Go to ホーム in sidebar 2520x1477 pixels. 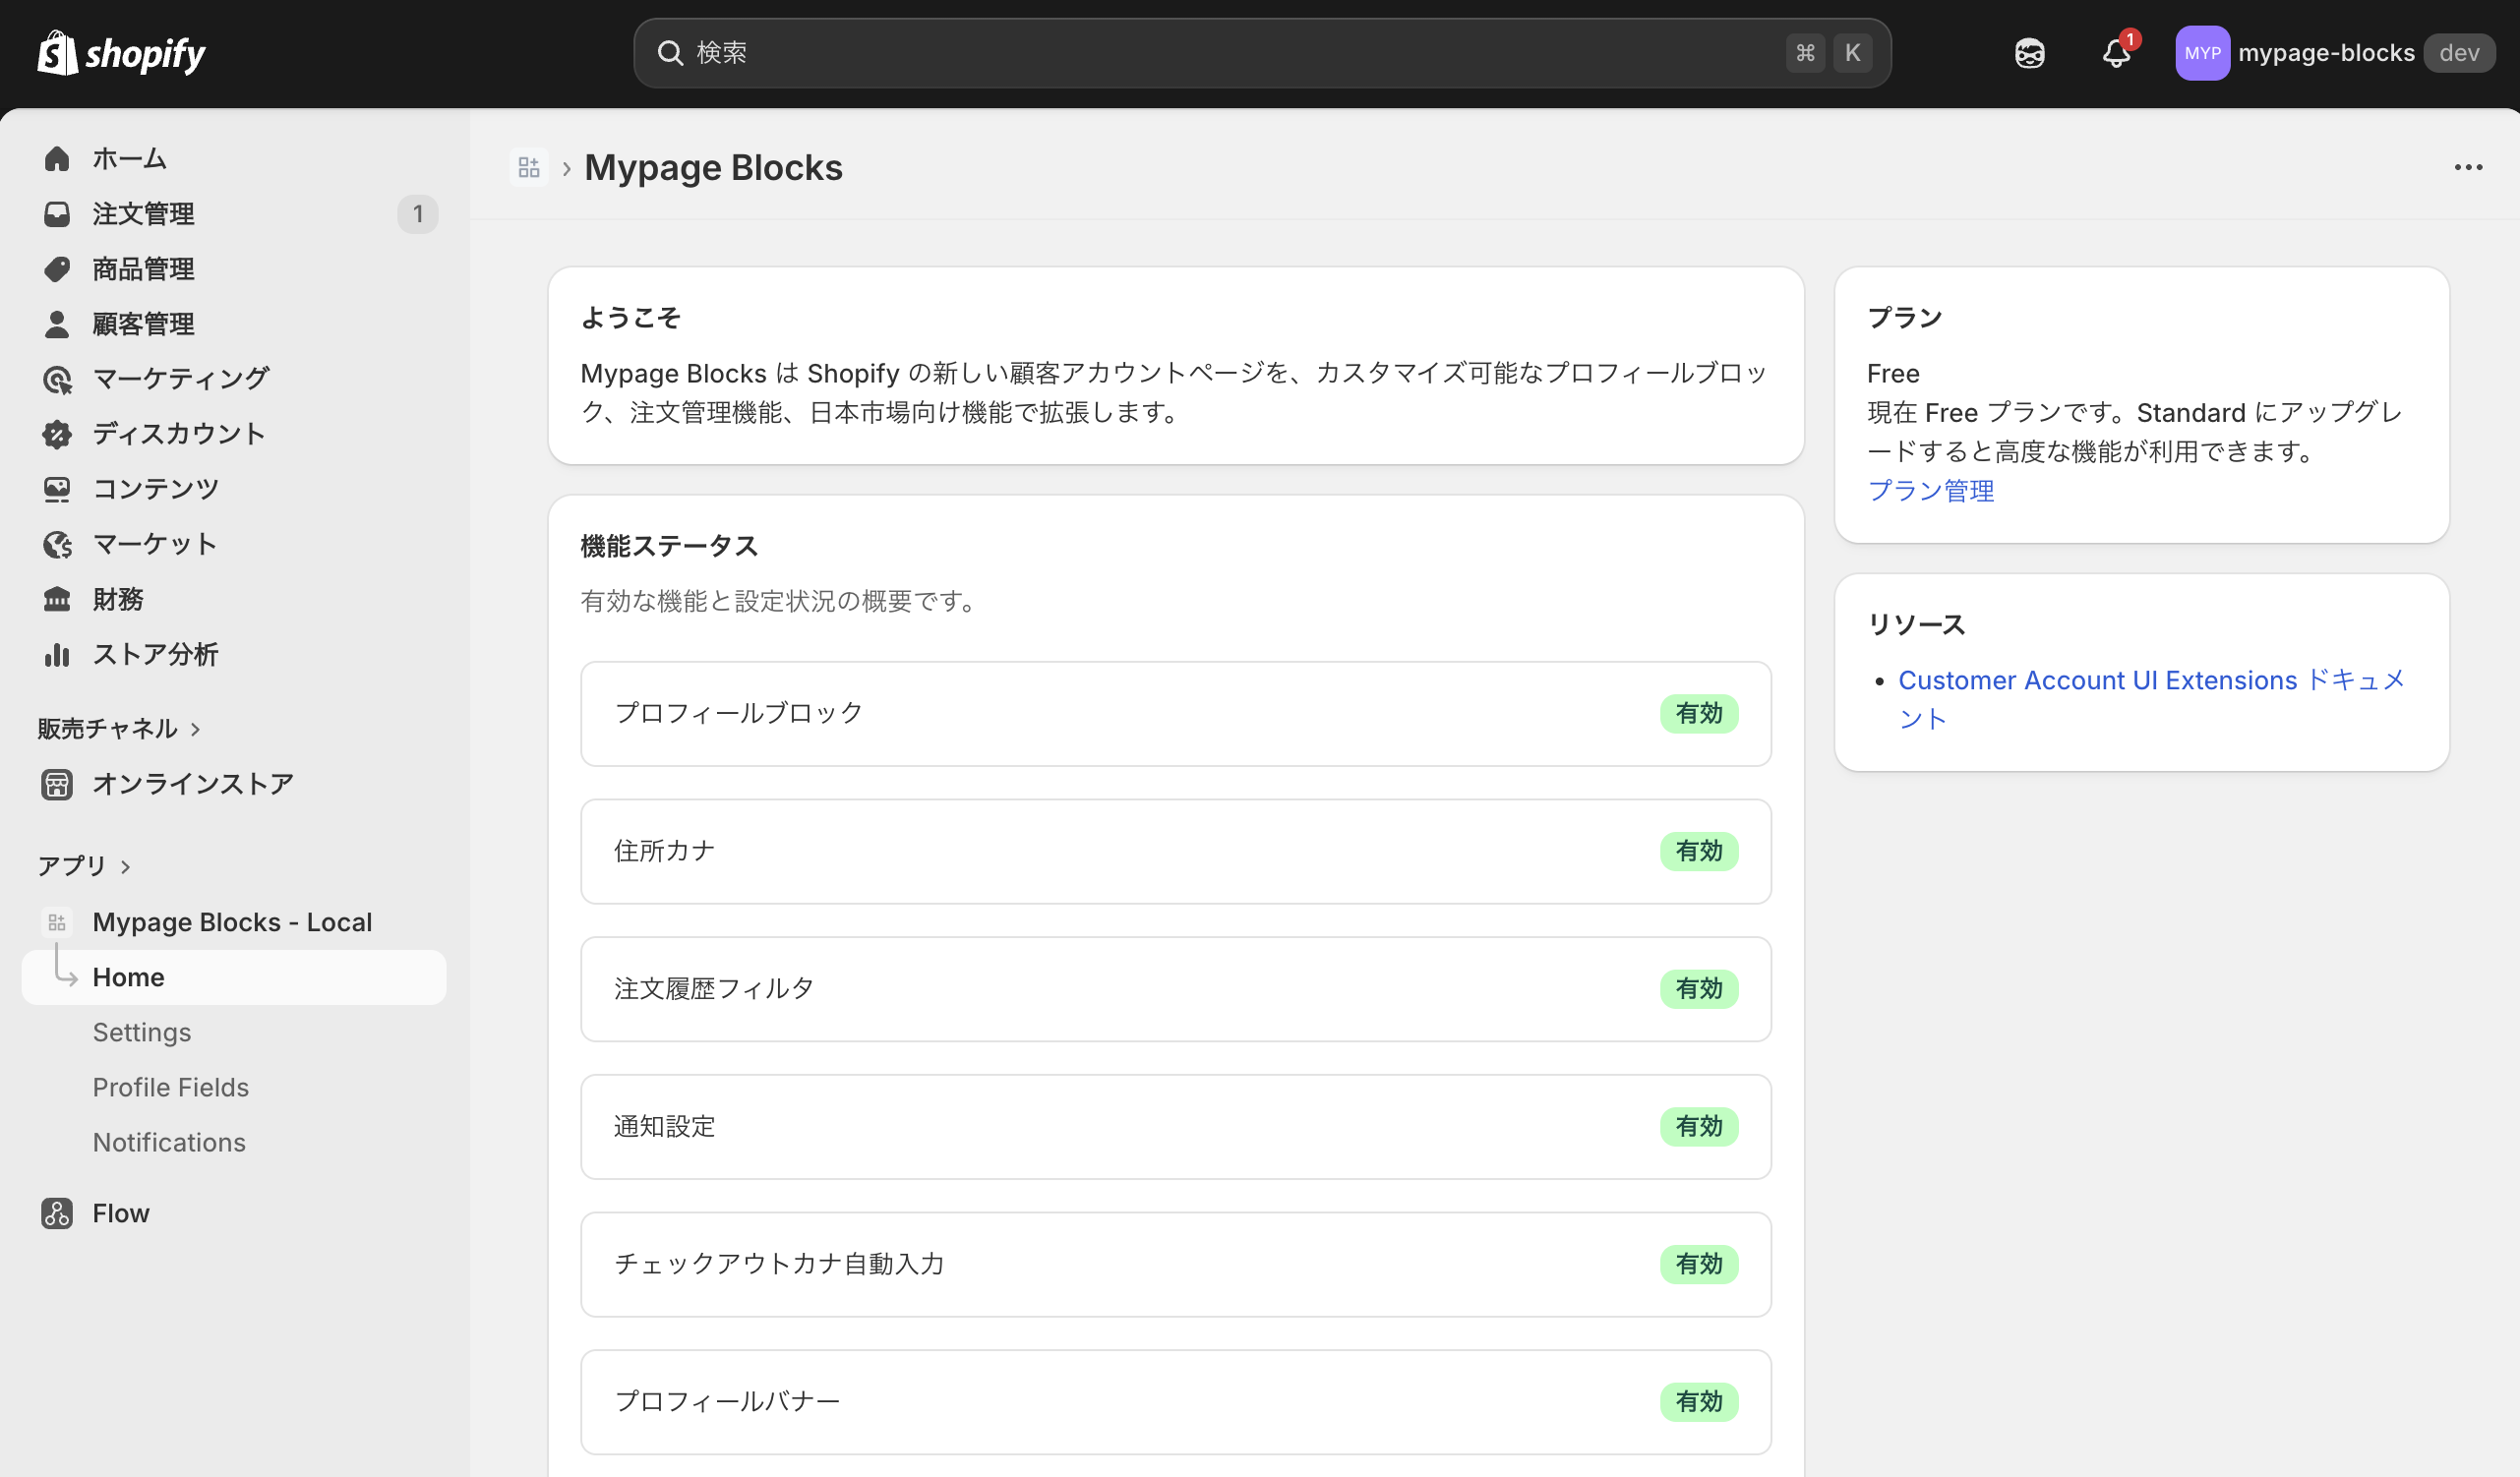(130, 158)
